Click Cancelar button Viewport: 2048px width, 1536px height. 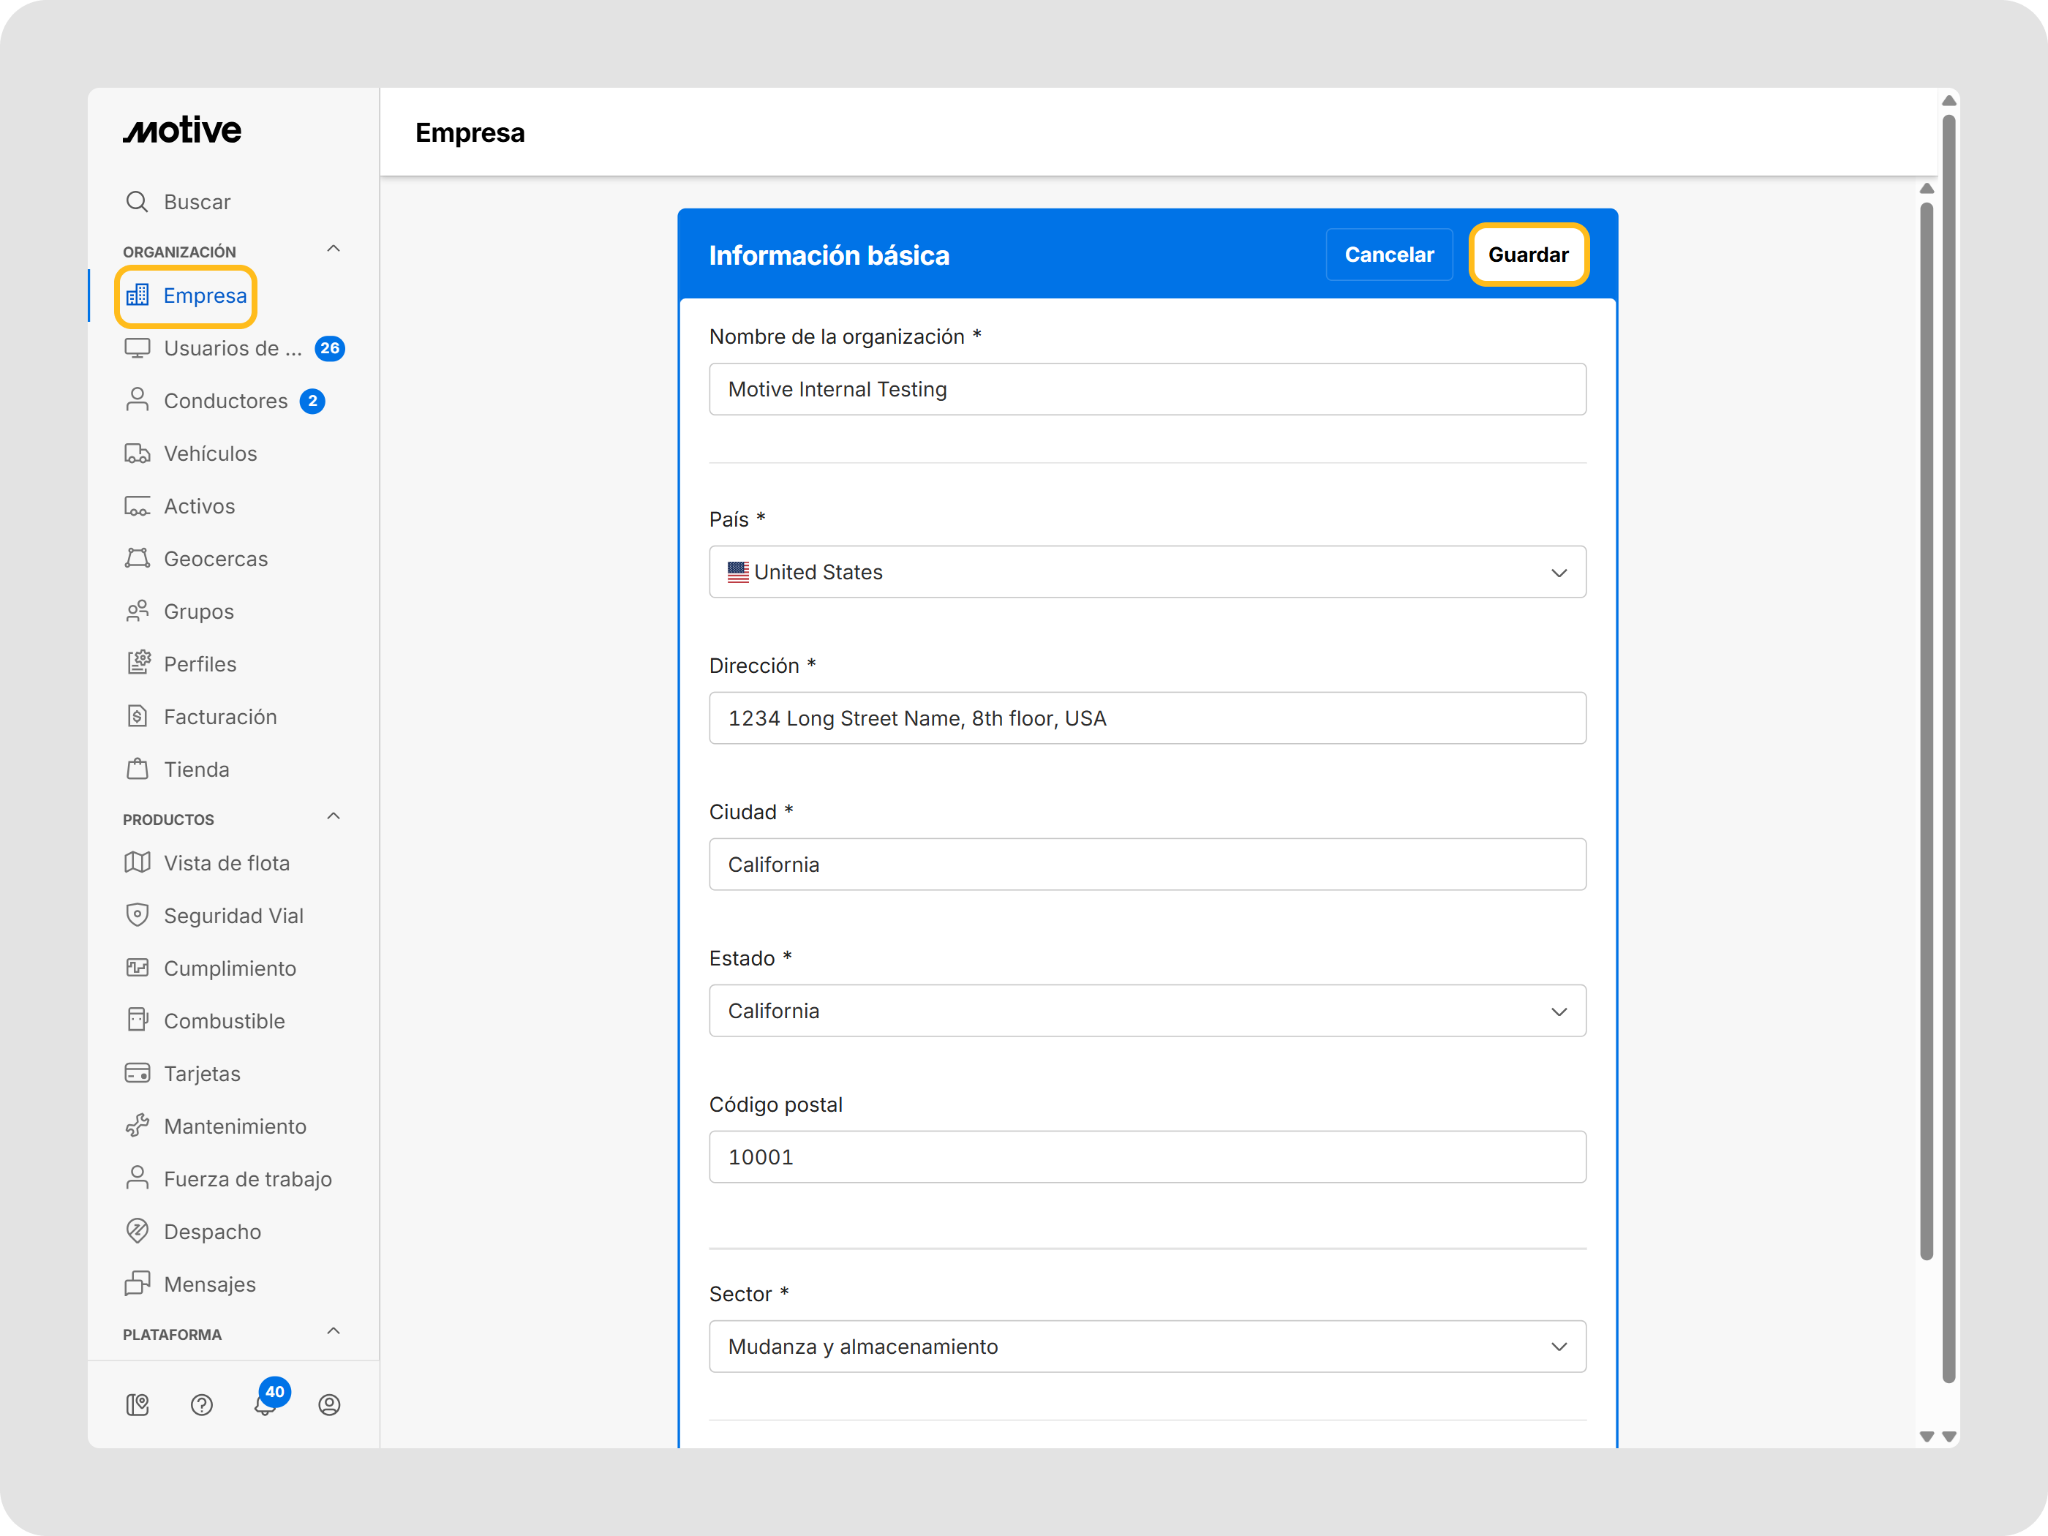1389,255
